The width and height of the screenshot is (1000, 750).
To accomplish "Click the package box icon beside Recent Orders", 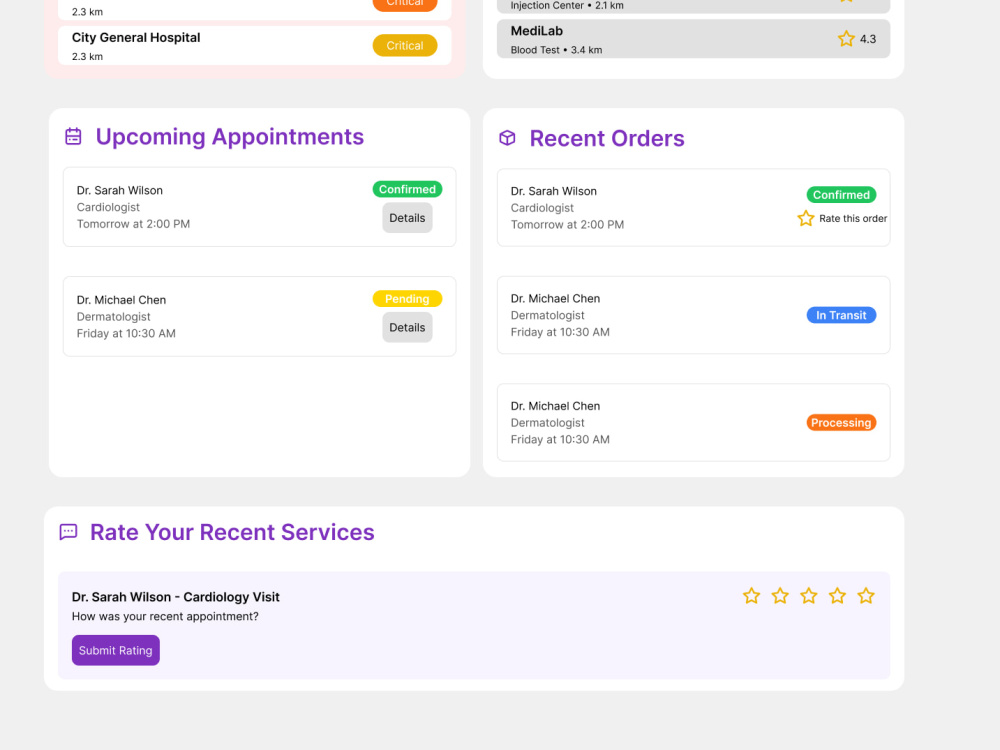I will coord(507,138).
